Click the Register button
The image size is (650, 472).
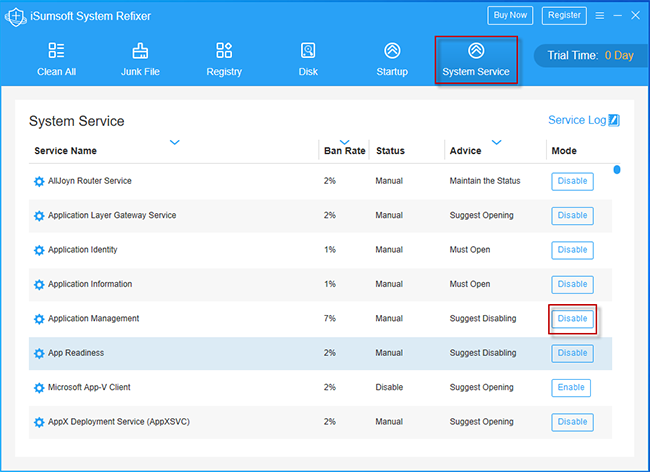(564, 16)
